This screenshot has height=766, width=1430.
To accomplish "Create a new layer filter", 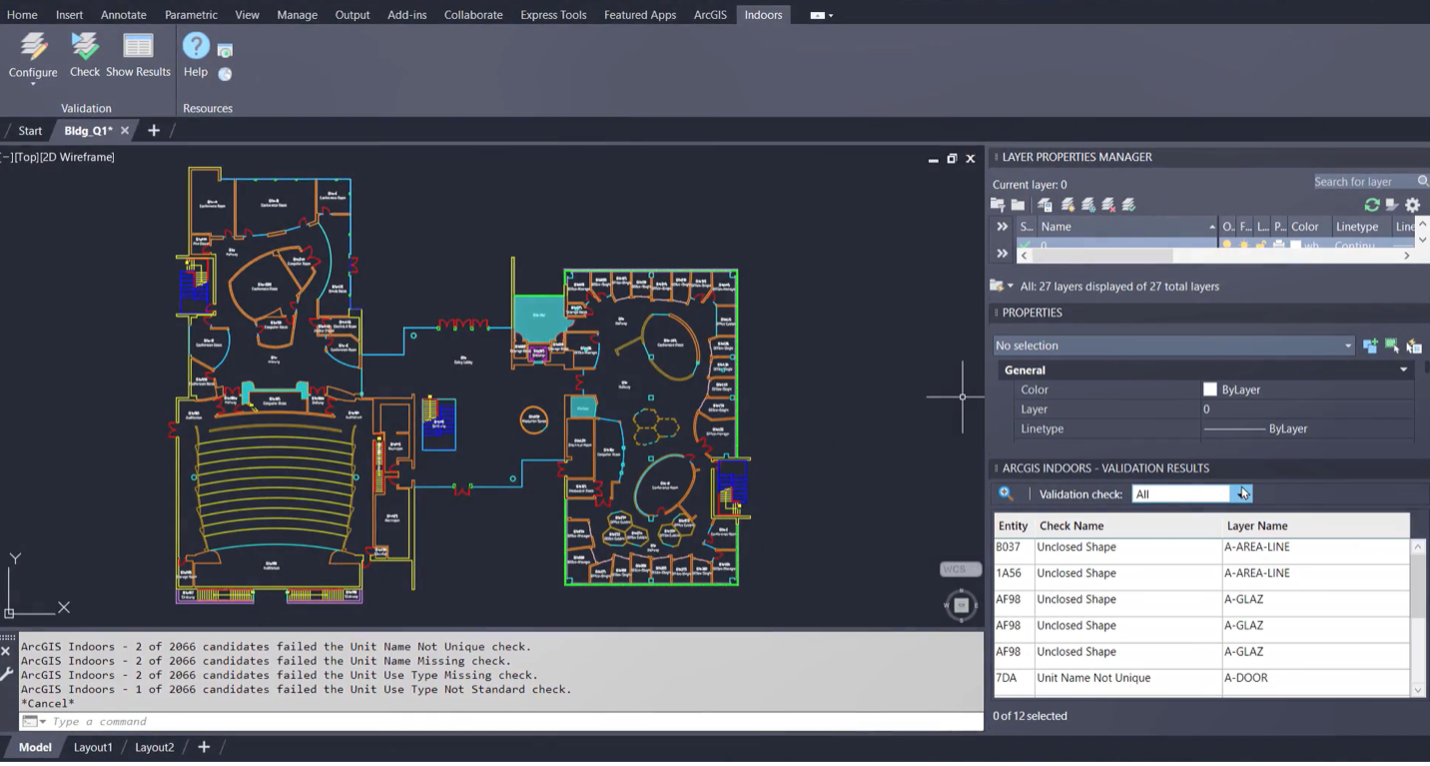I will (996, 204).
